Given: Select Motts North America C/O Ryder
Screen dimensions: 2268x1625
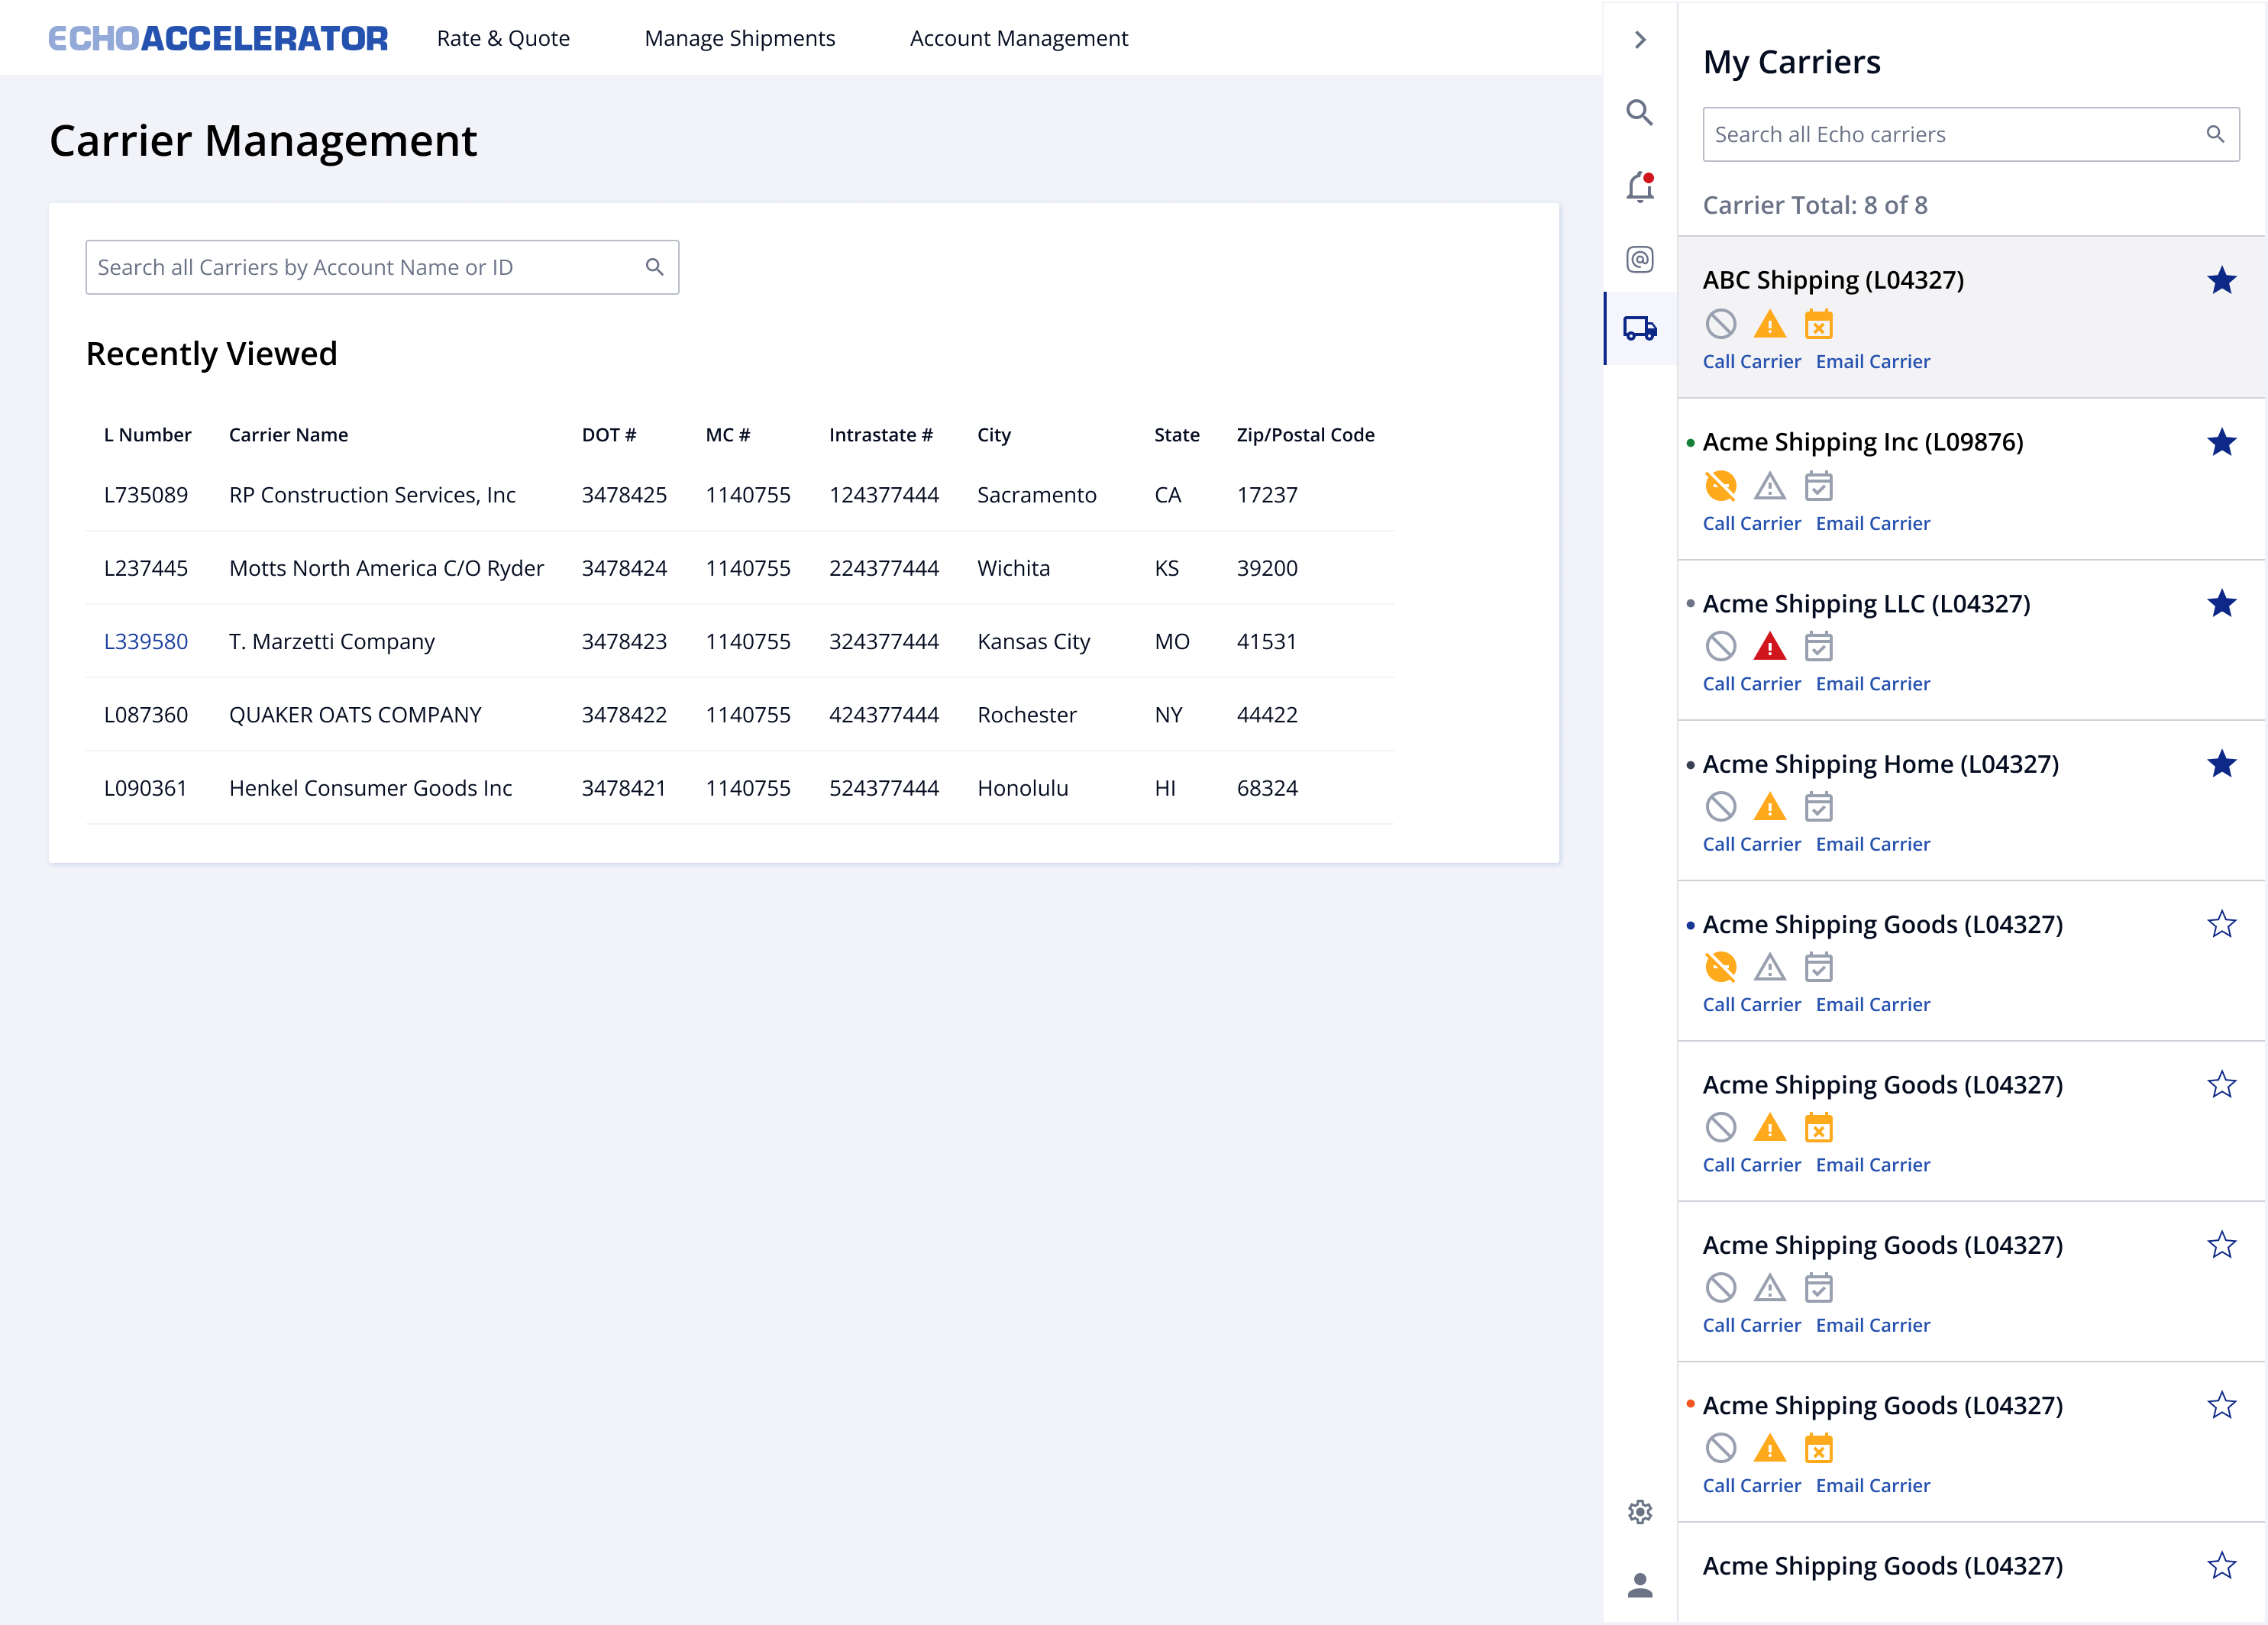Looking at the screenshot, I should click(x=386, y=568).
